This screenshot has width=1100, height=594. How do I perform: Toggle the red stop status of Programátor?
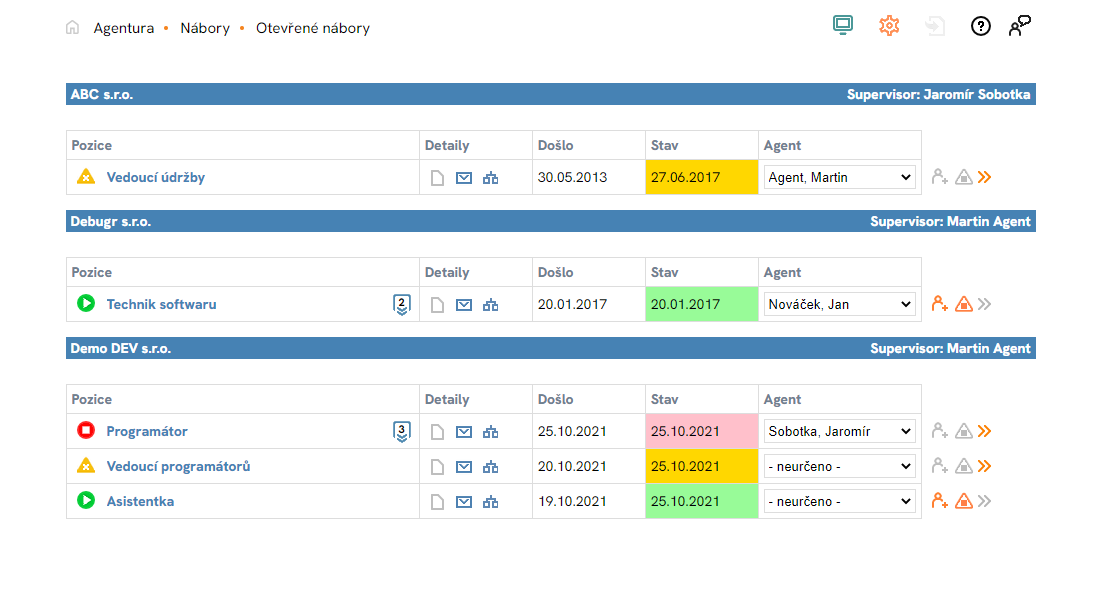point(86,431)
